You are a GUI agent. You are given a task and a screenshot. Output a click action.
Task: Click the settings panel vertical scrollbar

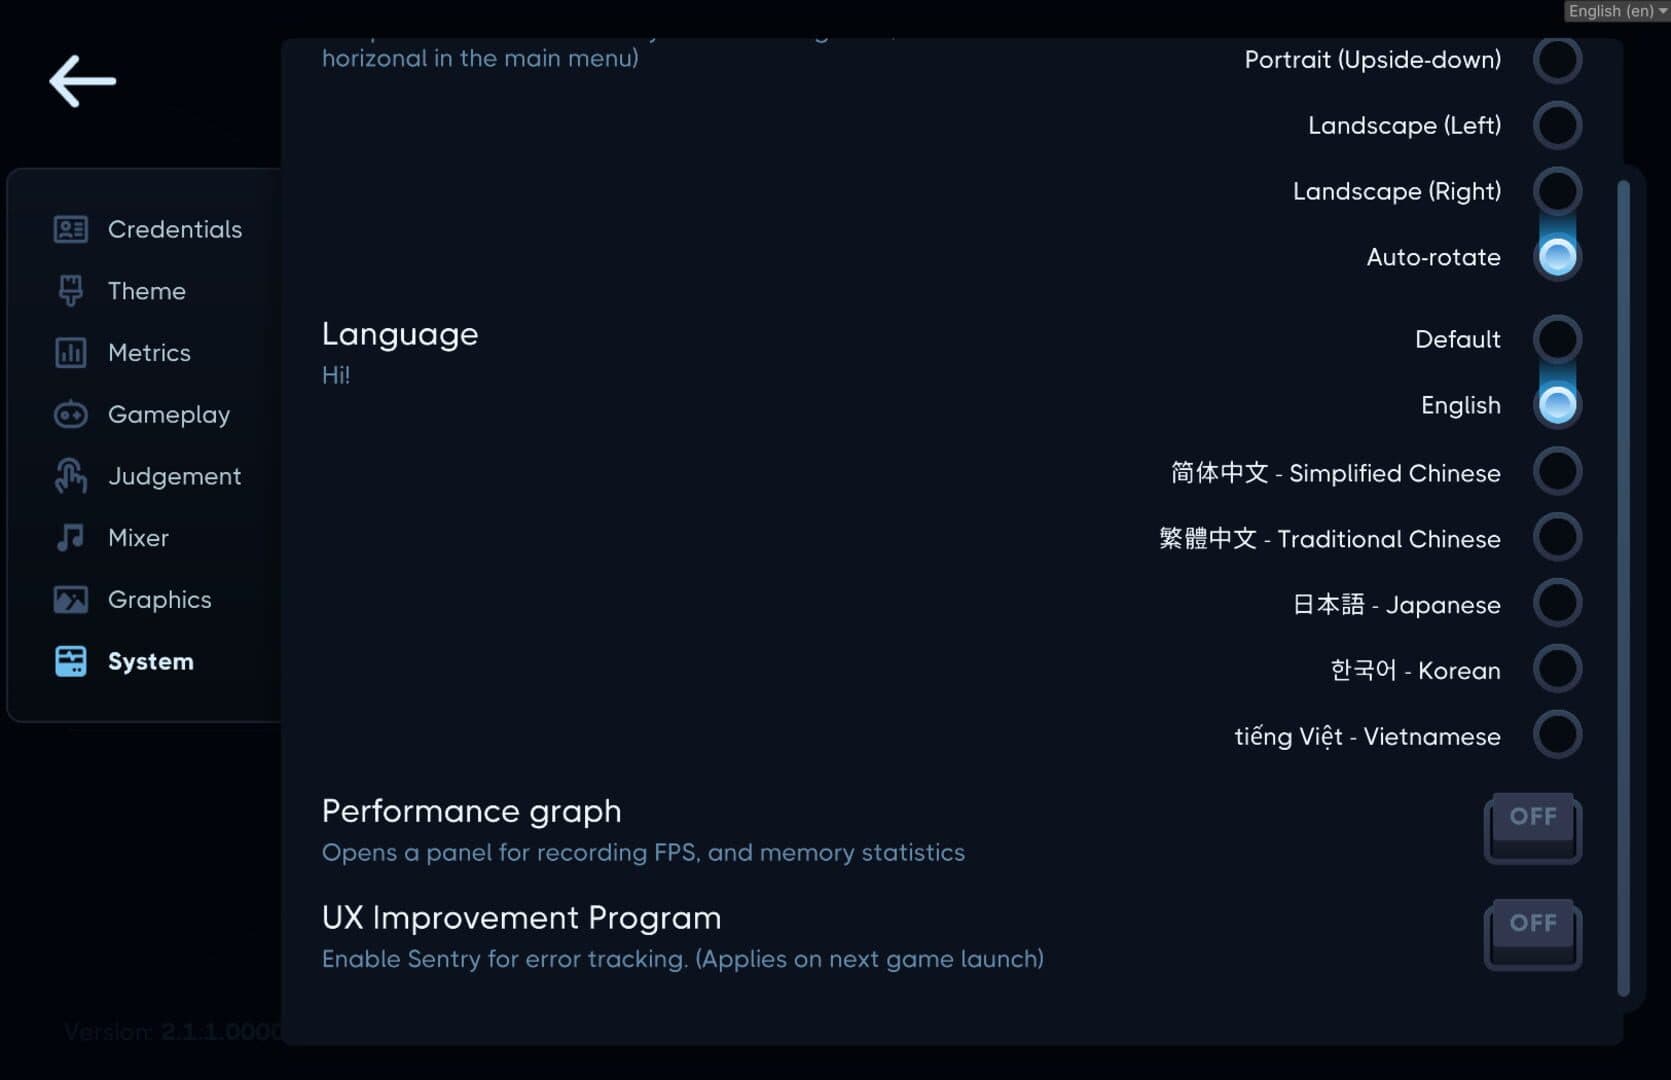click(1623, 588)
